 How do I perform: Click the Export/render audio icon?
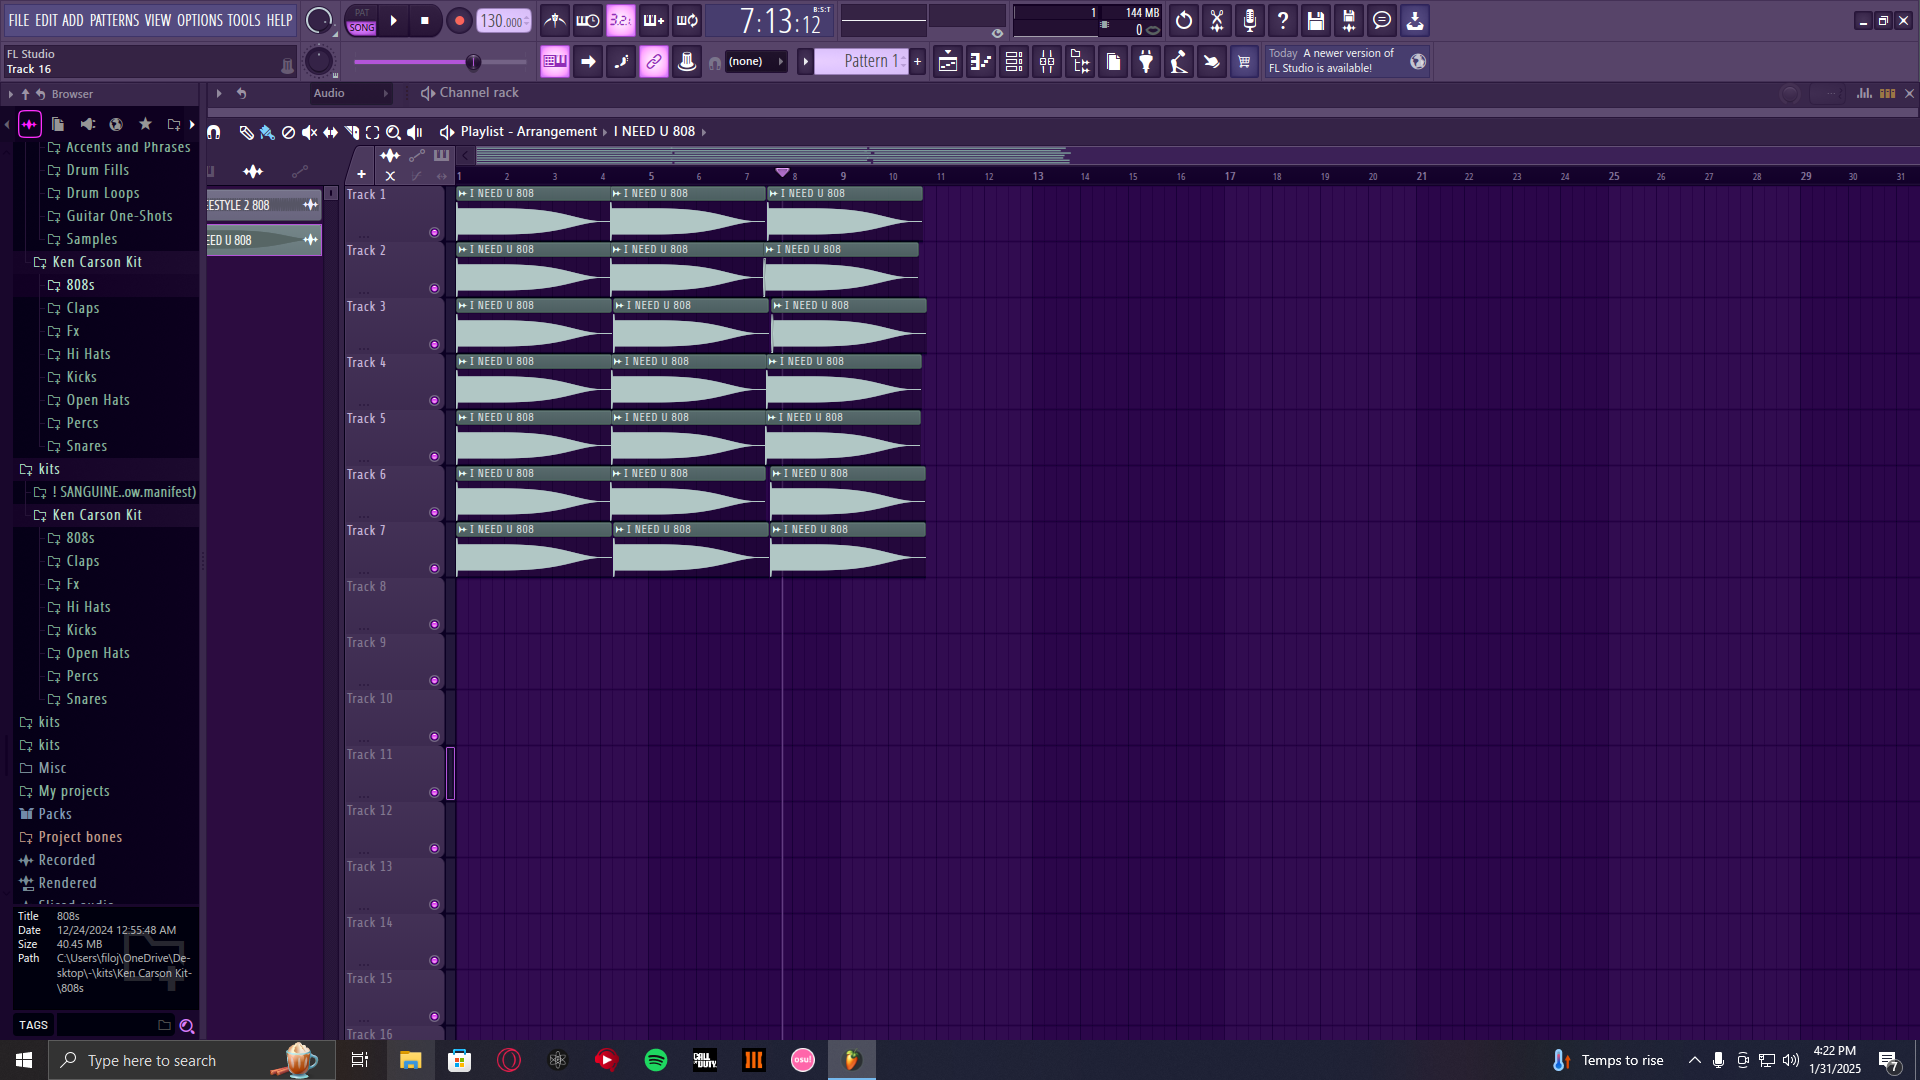(1349, 20)
